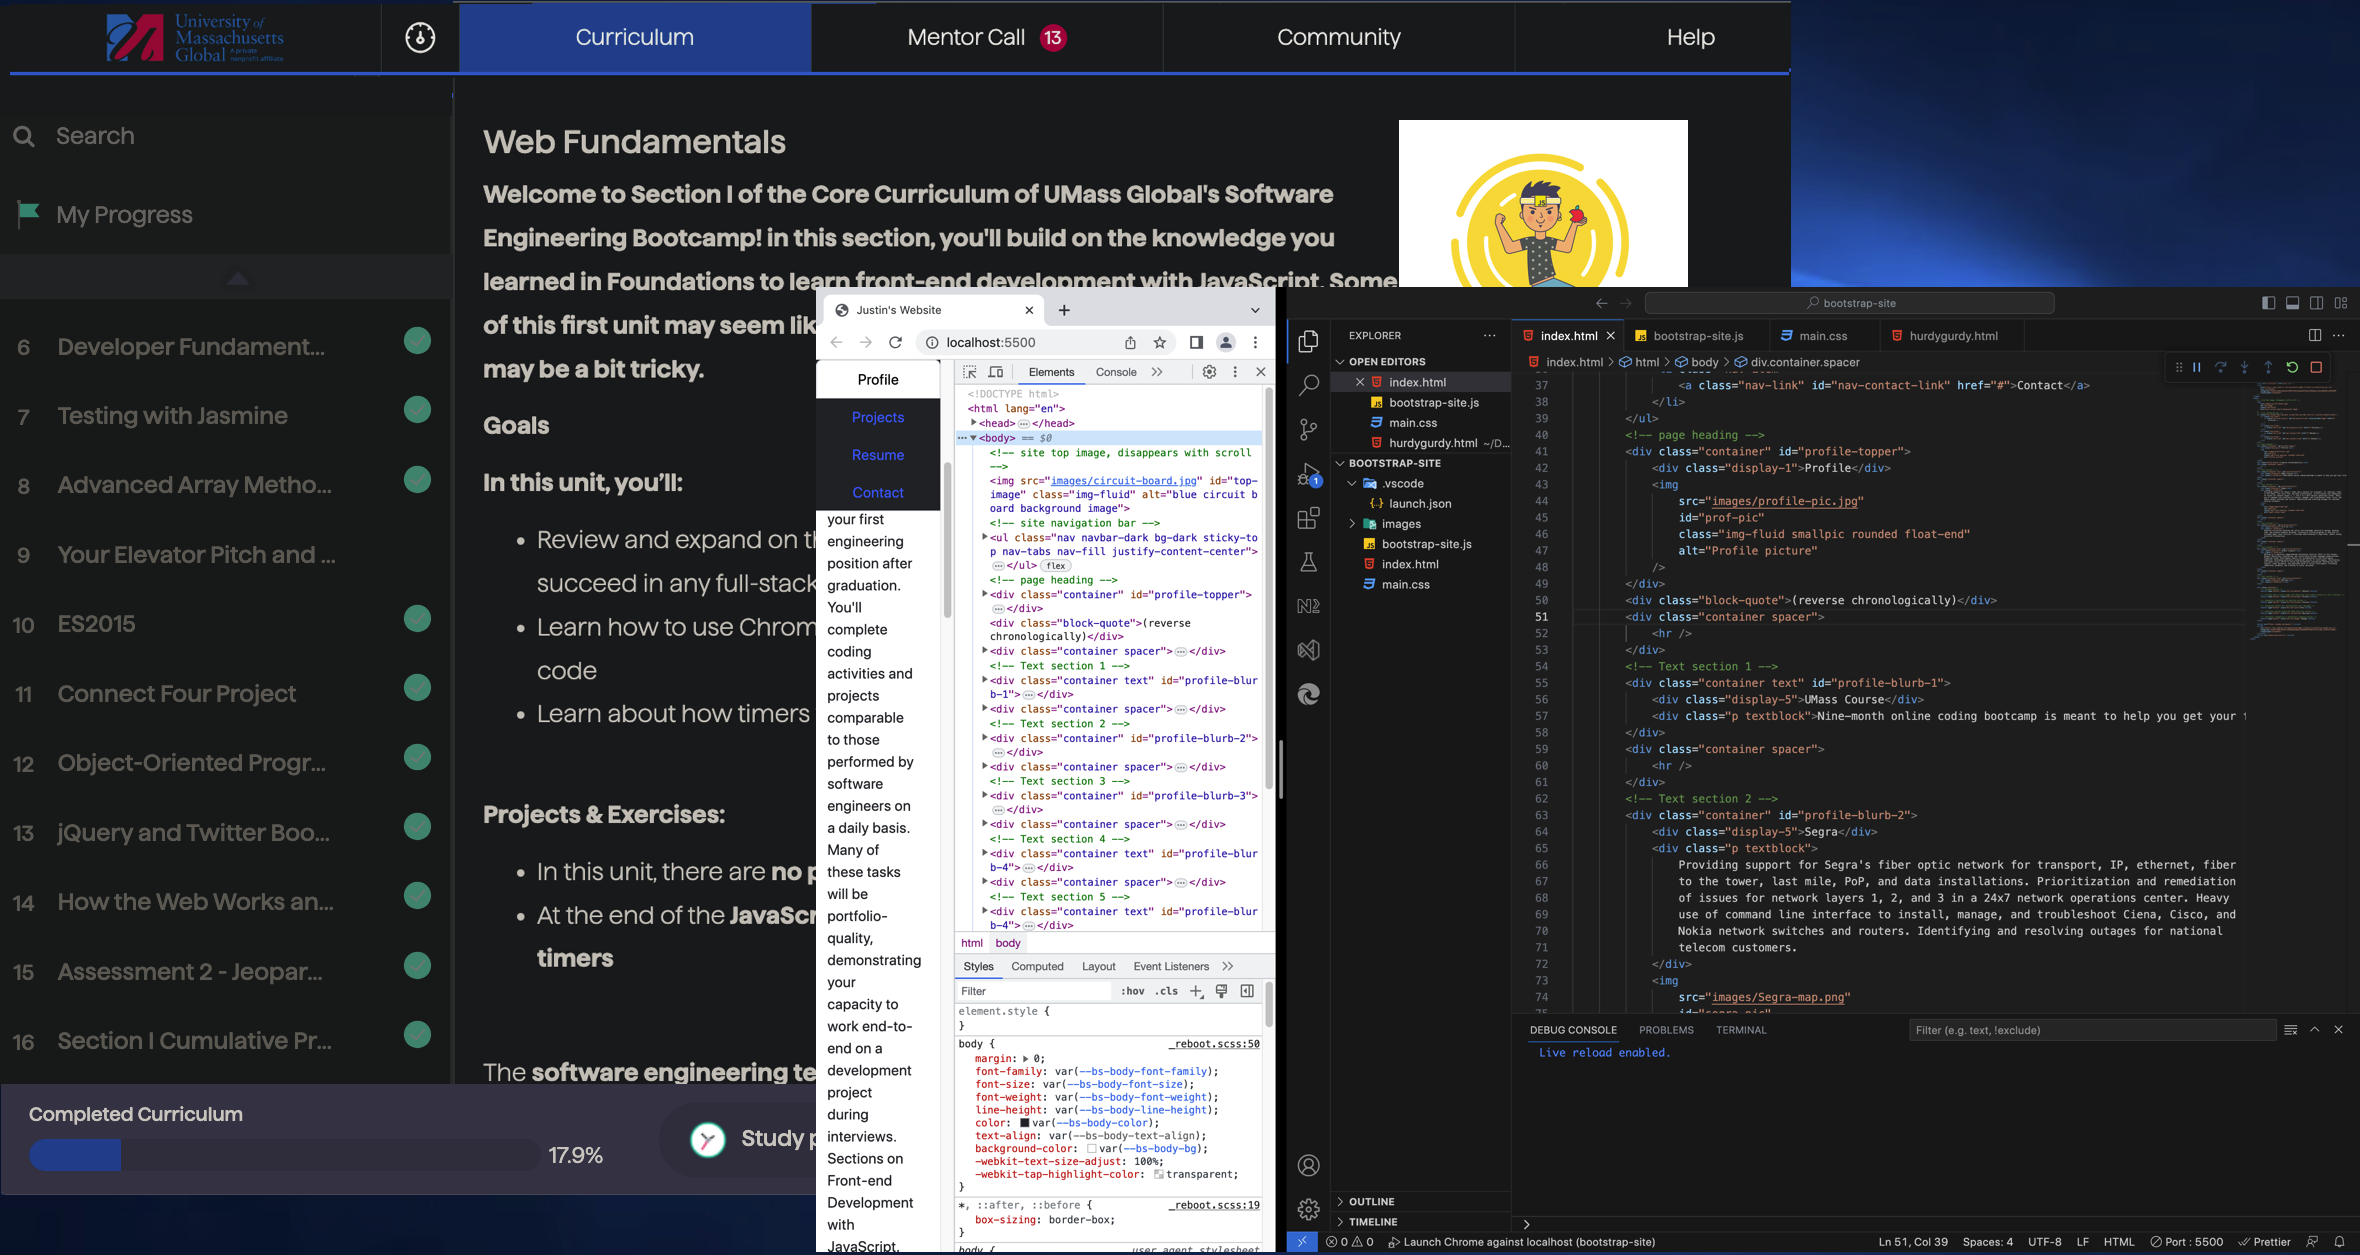Toggle the DevTools device toolbar icon
This screenshot has width=2360, height=1255.
pyautogui.click(x=995, y=372)
